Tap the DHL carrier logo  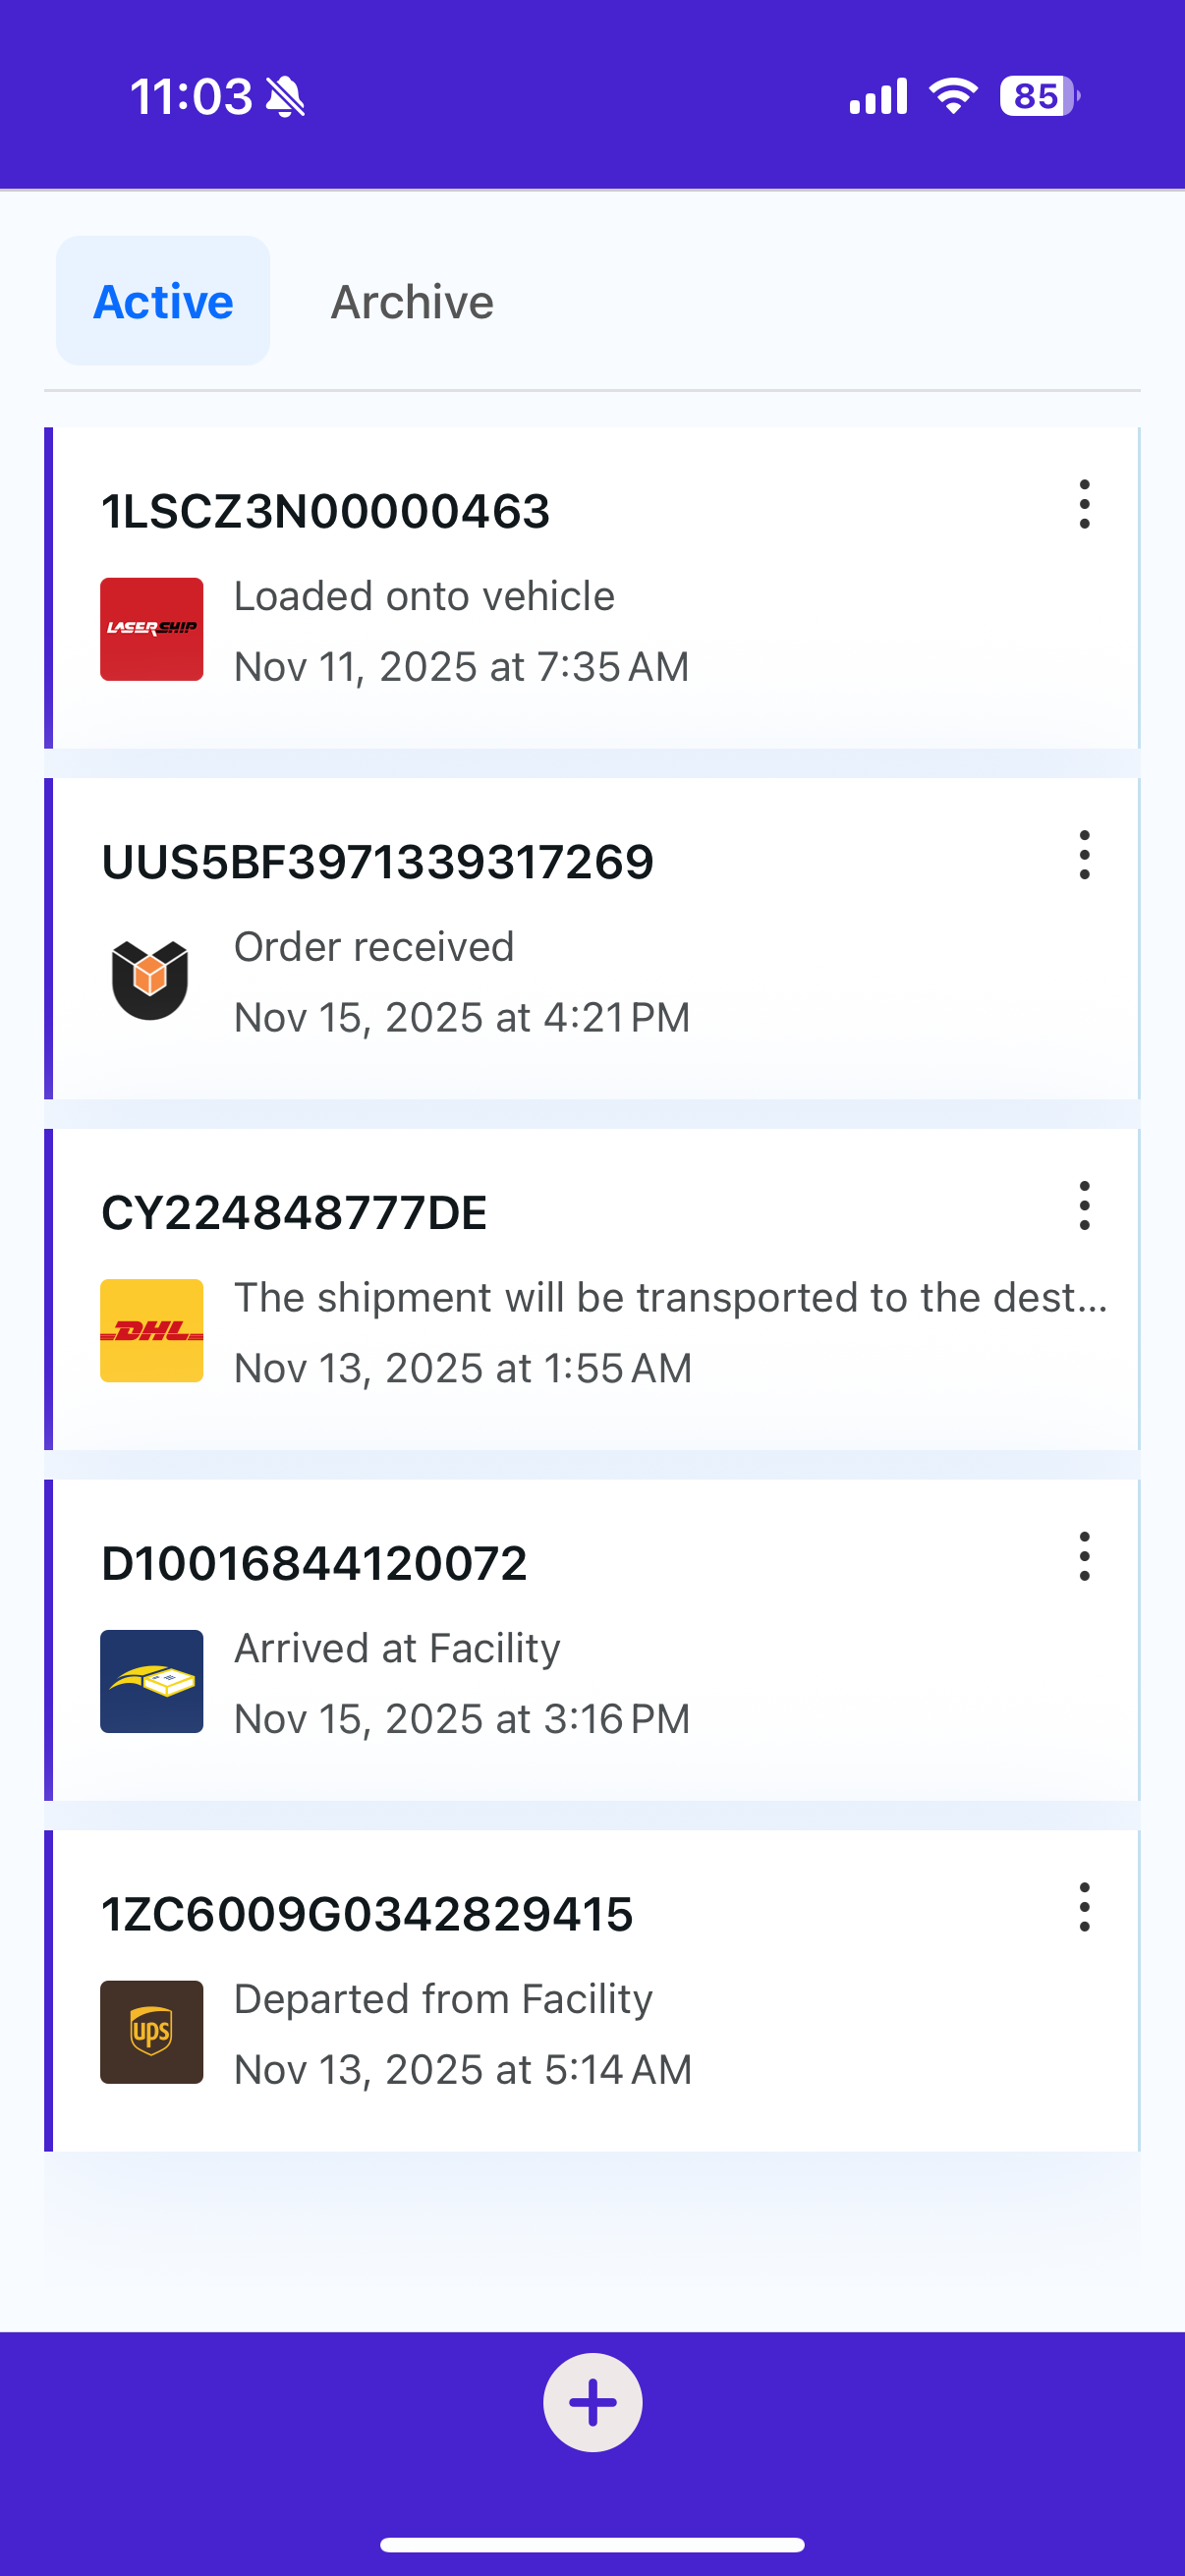coord(151,1330)
